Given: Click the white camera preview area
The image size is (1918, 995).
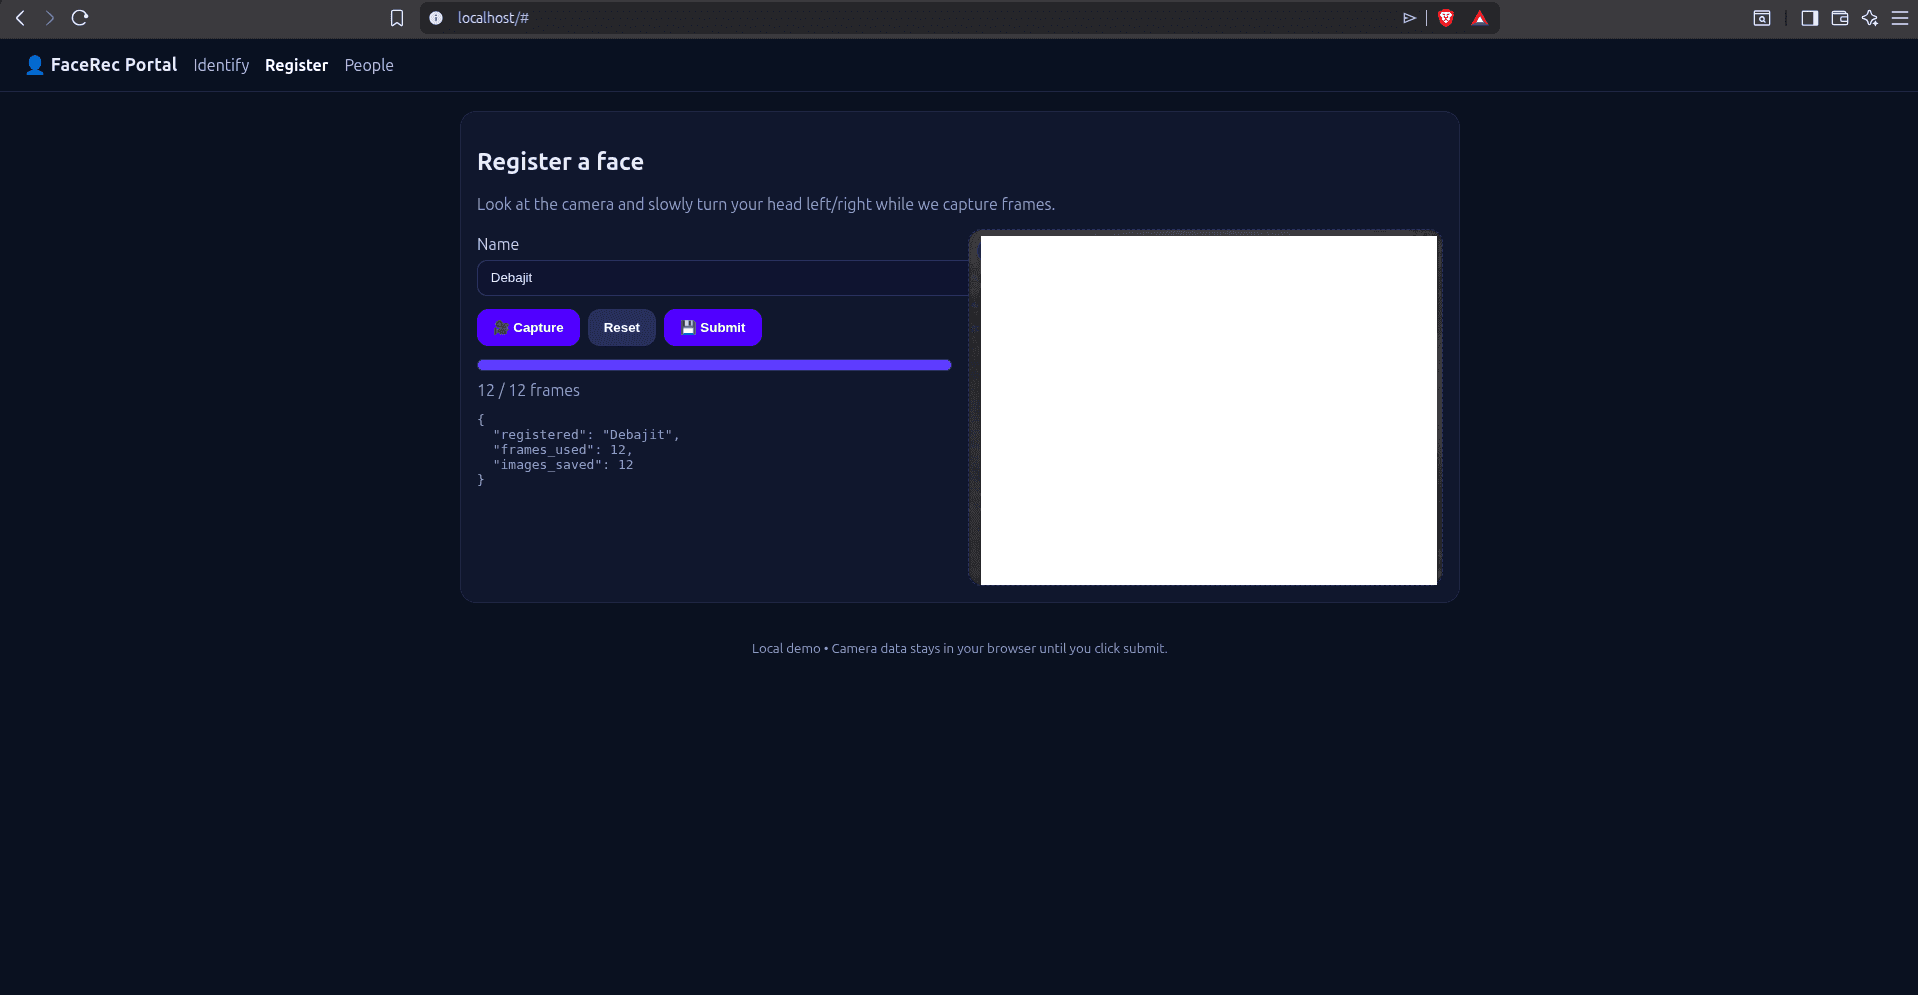Looking at the screenshot, I should 1208,409.
